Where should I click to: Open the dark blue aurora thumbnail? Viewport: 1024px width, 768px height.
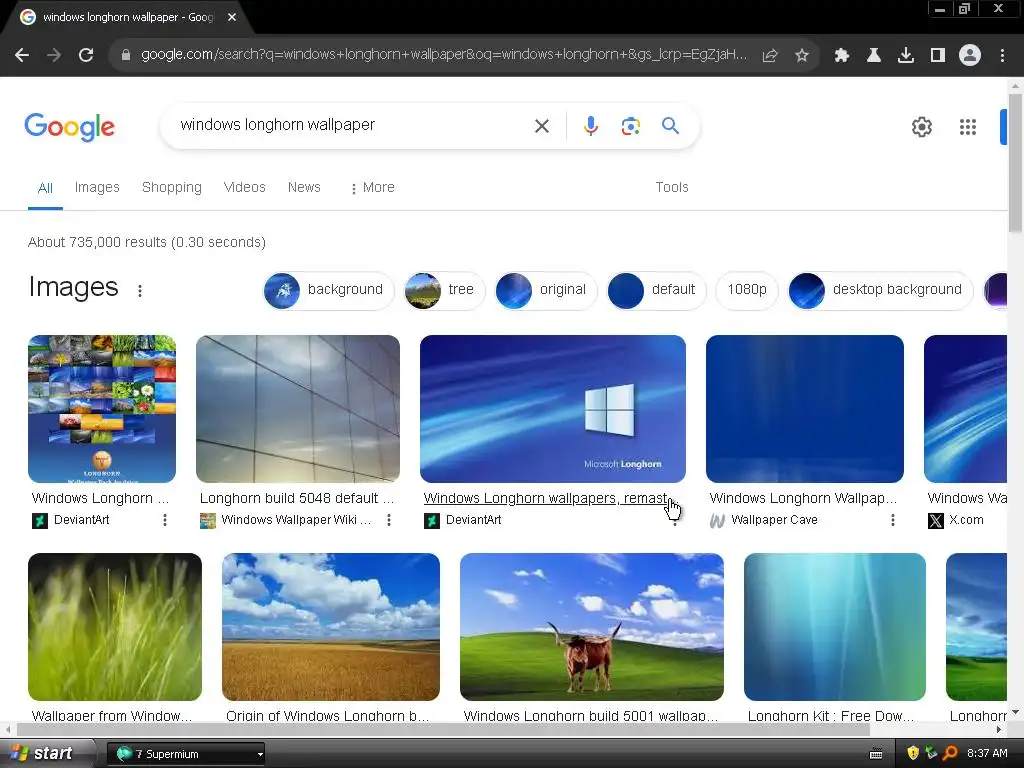[805, 409]
